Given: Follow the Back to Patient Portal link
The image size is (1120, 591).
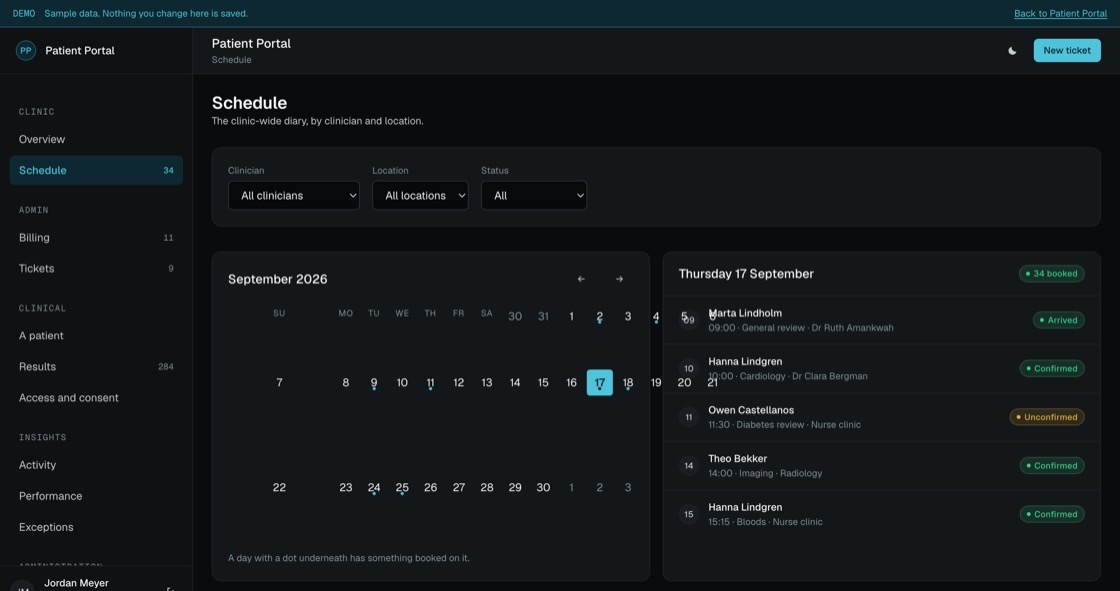Looking at the screenshot, I should coord(1060,14).
